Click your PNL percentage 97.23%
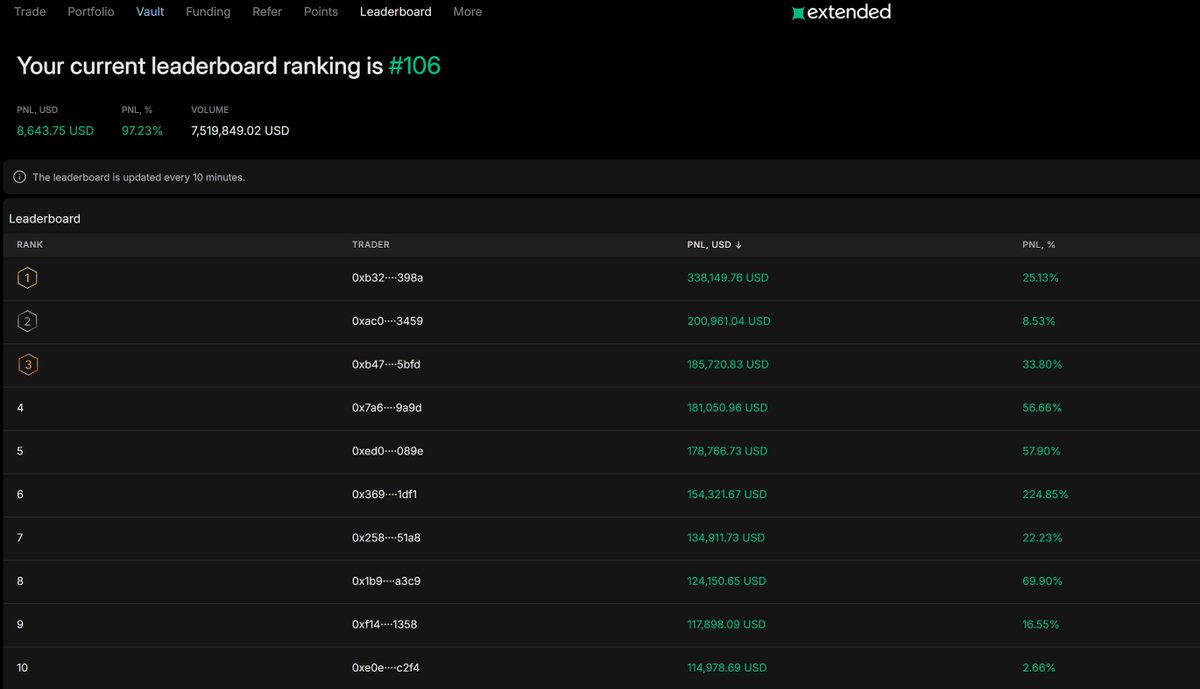This screenshot has height=689, width=1200. pos(142,130)
